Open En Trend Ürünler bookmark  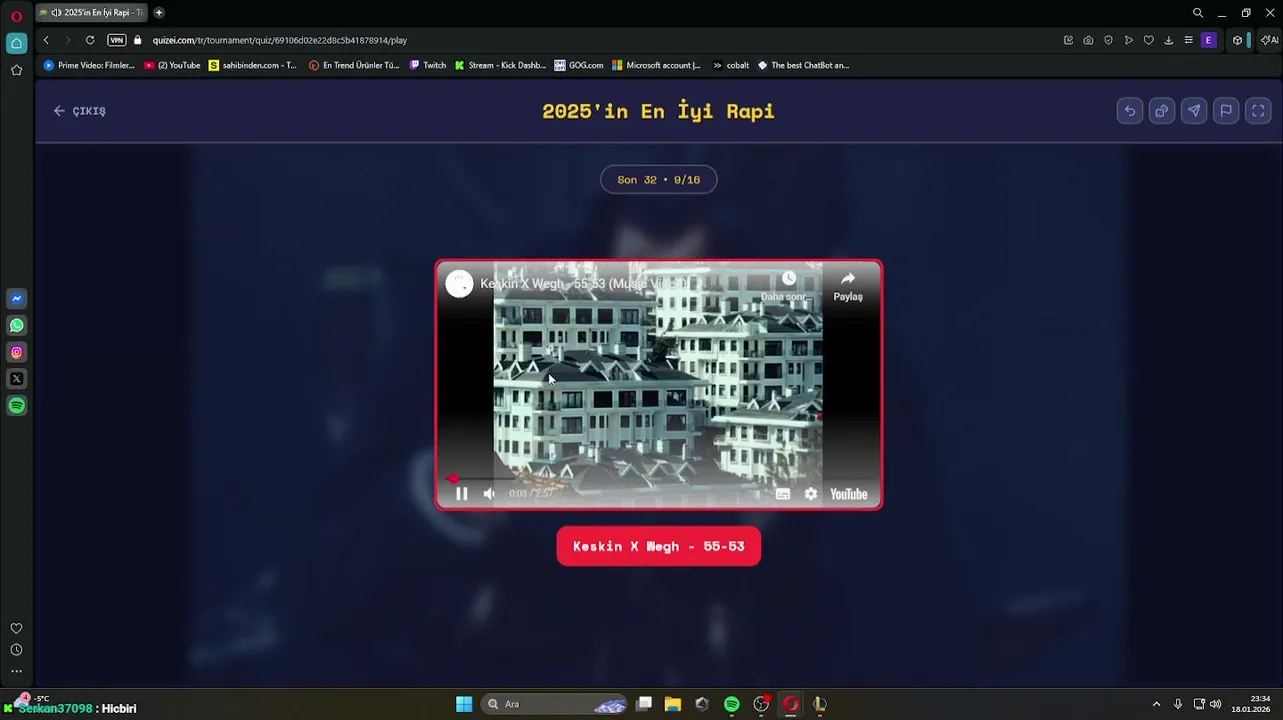point(354,65)
